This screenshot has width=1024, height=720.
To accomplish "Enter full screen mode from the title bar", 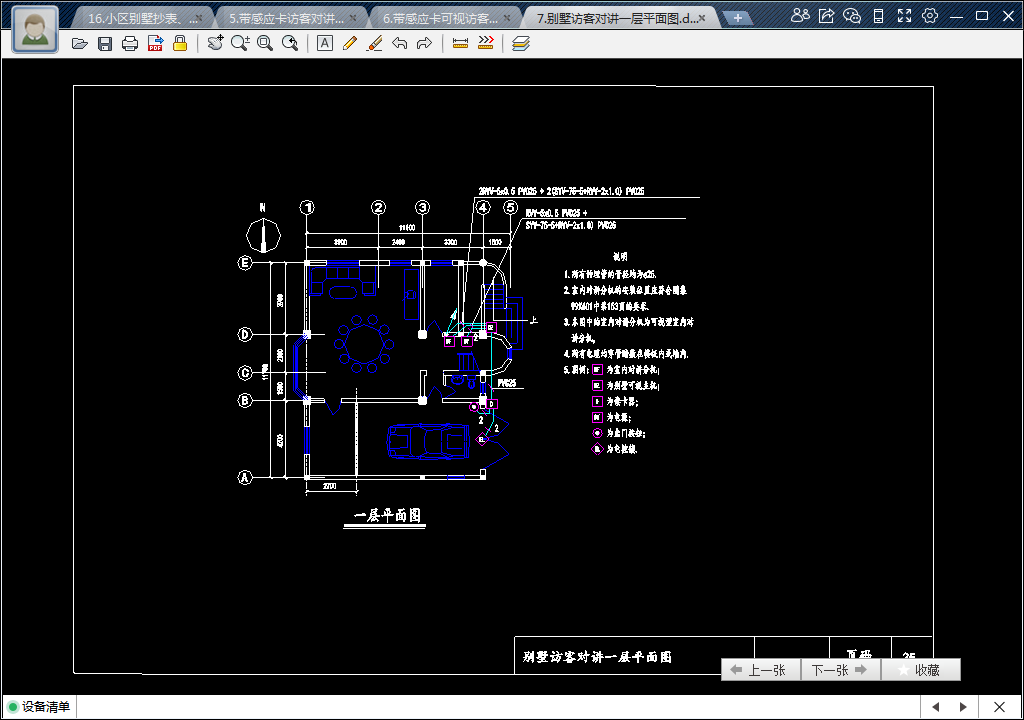I will (904, 16).
